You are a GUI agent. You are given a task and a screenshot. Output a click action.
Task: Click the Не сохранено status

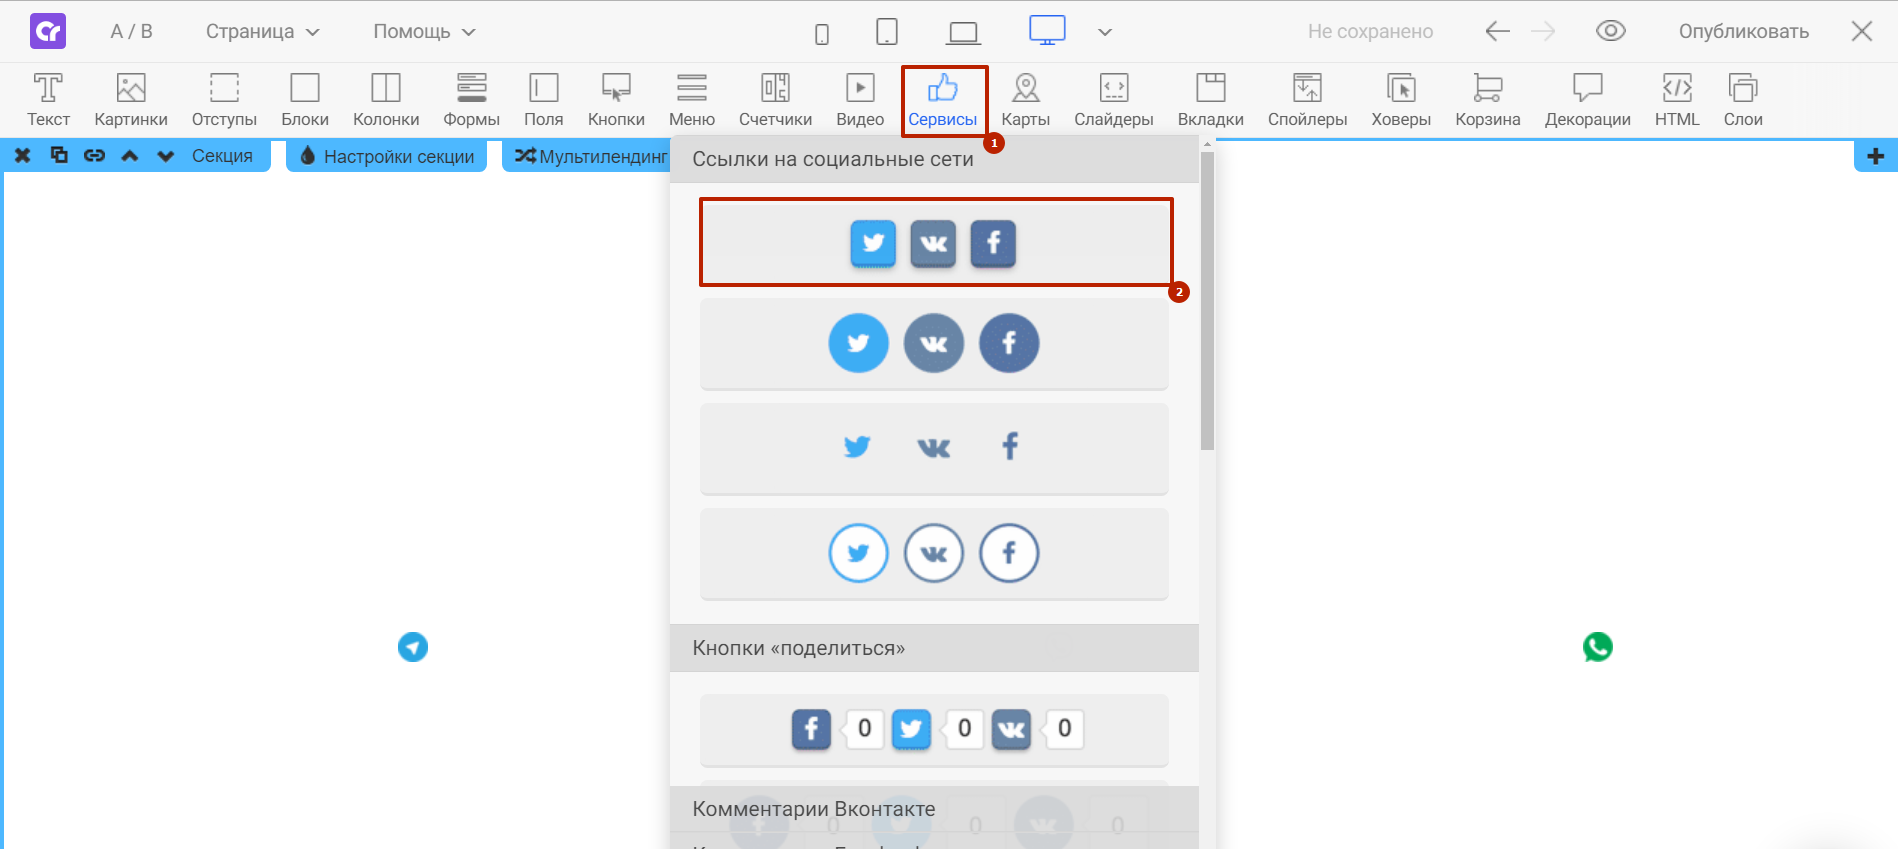(1370, 32)
